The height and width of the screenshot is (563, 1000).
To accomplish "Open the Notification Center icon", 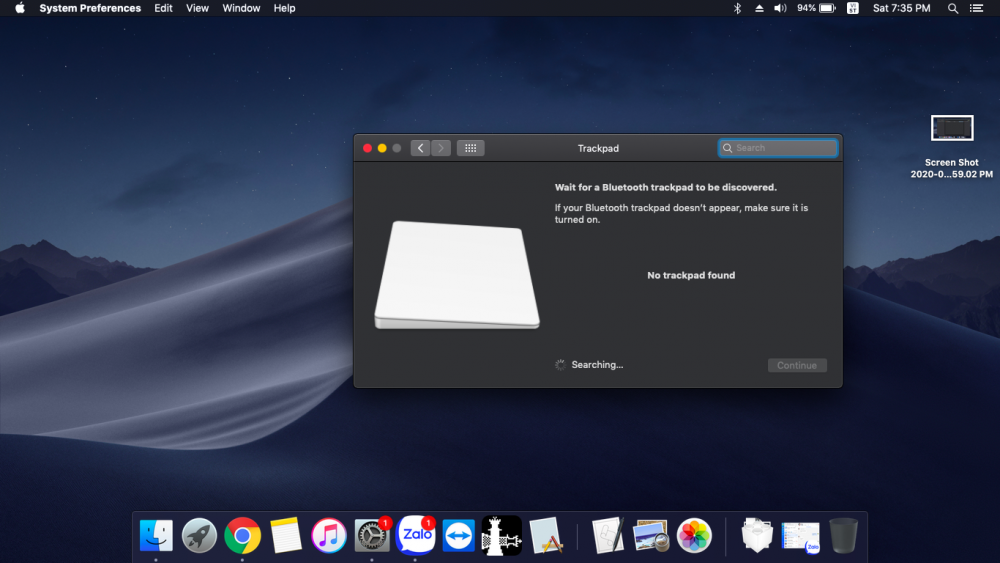I will [x=980, y=8].
